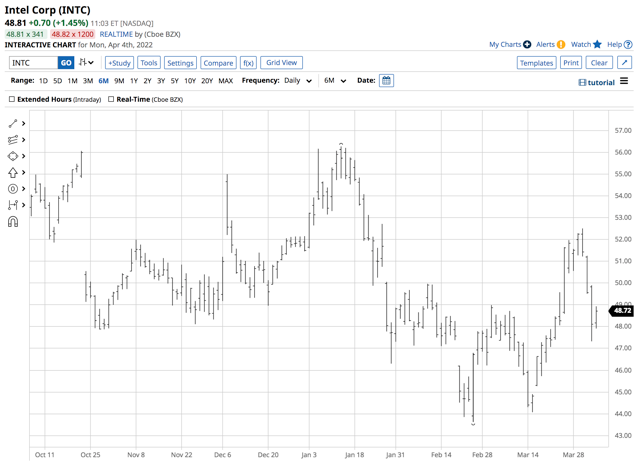
Task: Open the Alerts link
Action: 545,44
